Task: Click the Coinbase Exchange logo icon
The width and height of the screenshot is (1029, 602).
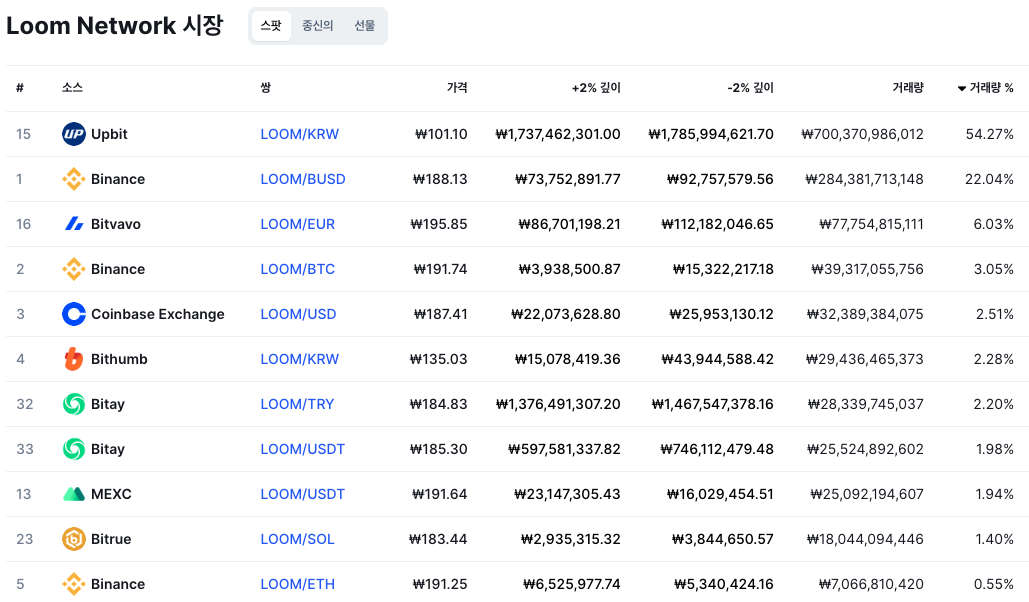Action: click(74, 314)
